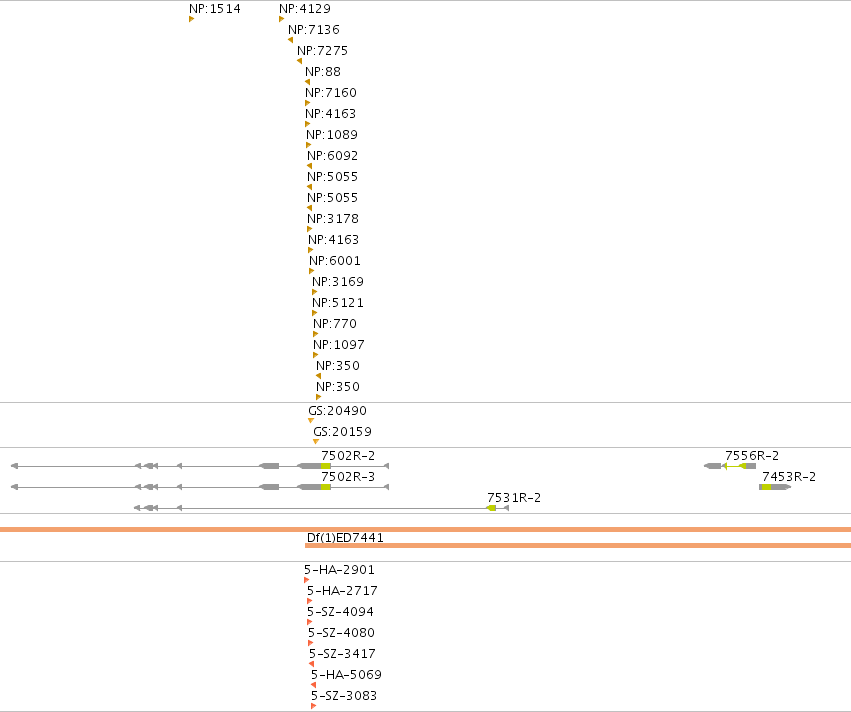Click the NP:6092 insertion label
Viewport: 851px width, 712px height.
click(332, 156)
